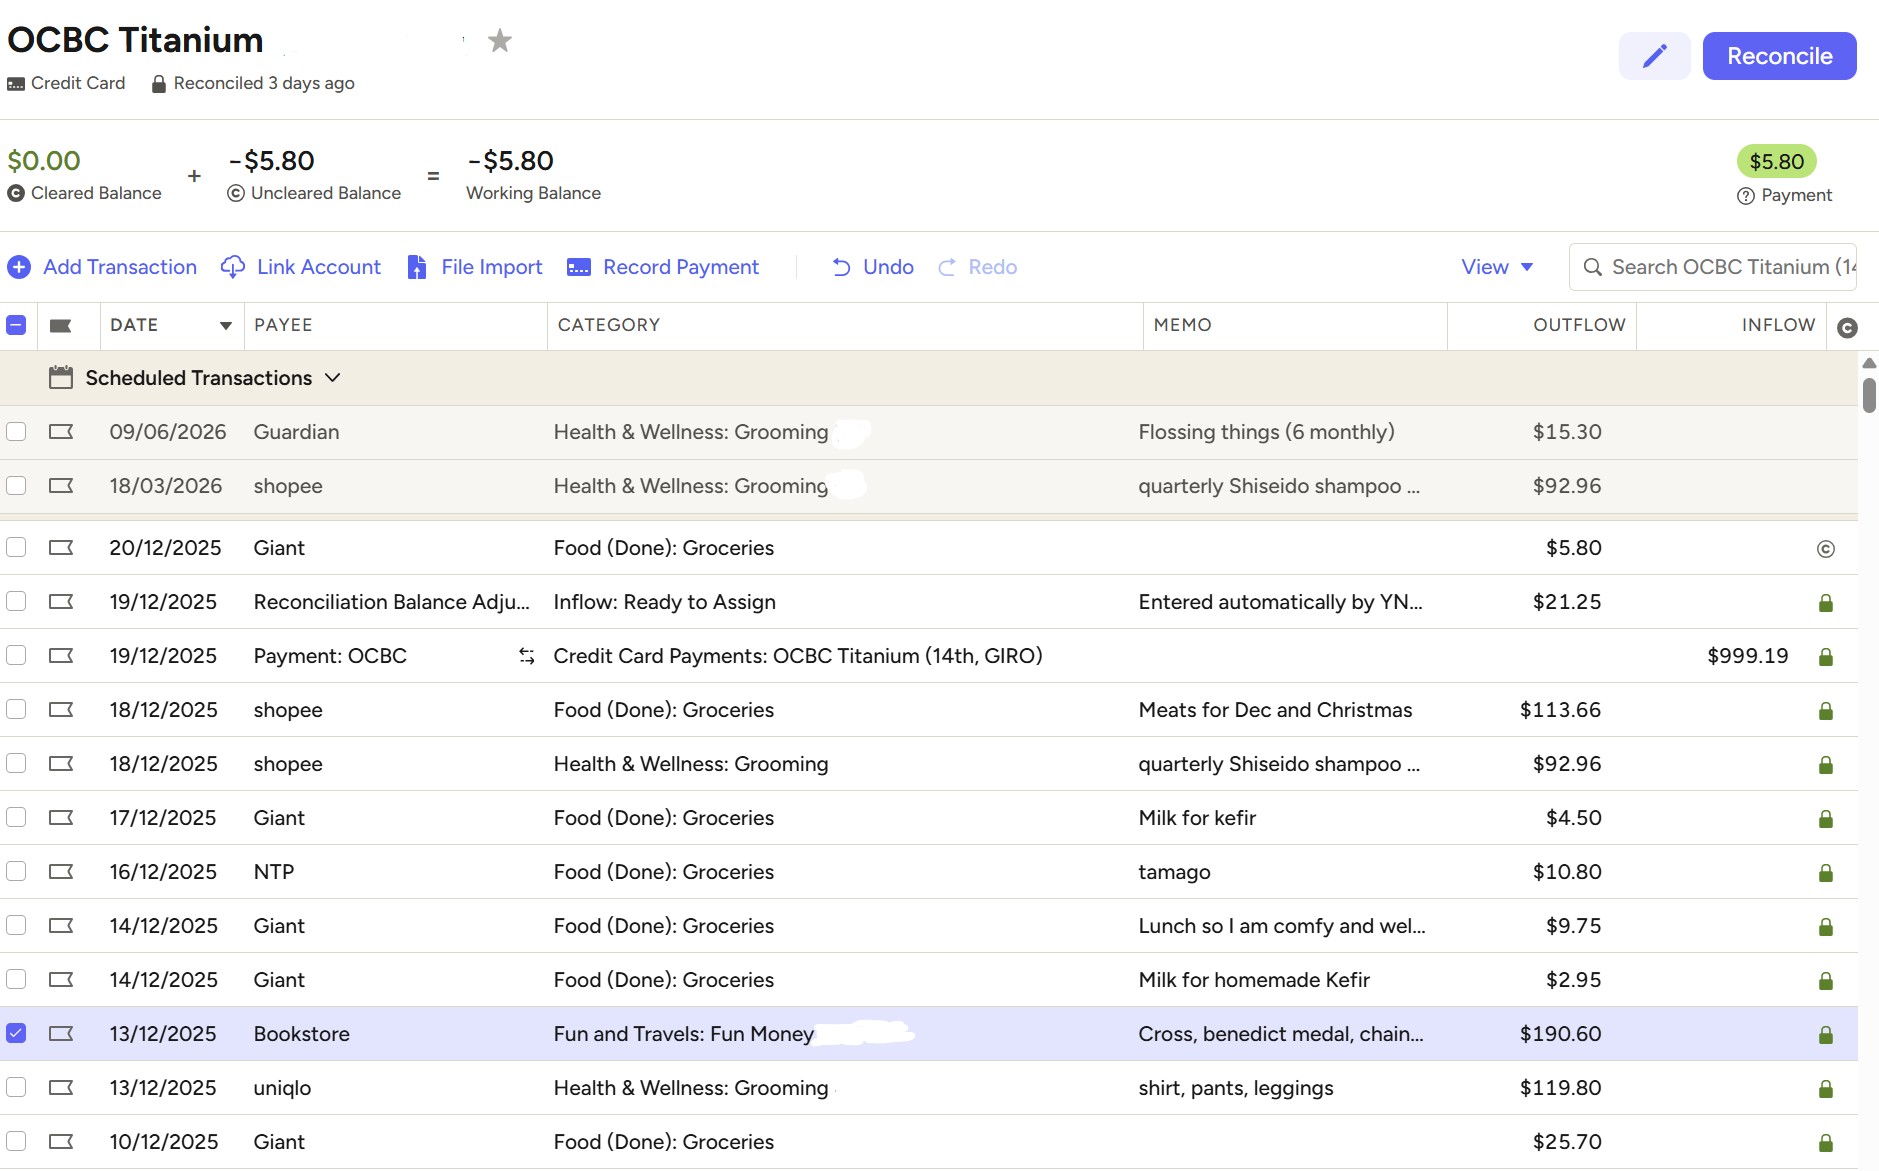The image size is (1879, 1171).
Task: Click the lock icon on Reconciliation Balance Adjustment
Action: tap(1824, 602)
